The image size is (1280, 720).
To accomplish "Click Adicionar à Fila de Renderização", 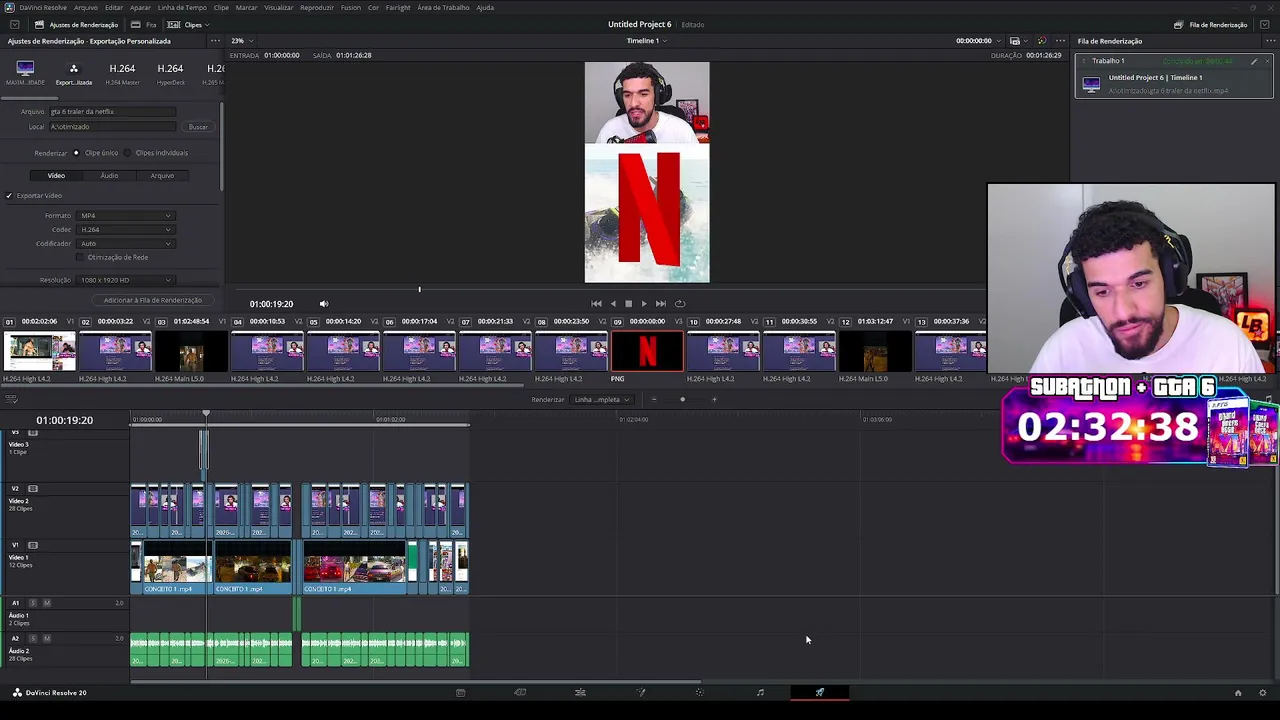I will (153, 300).
